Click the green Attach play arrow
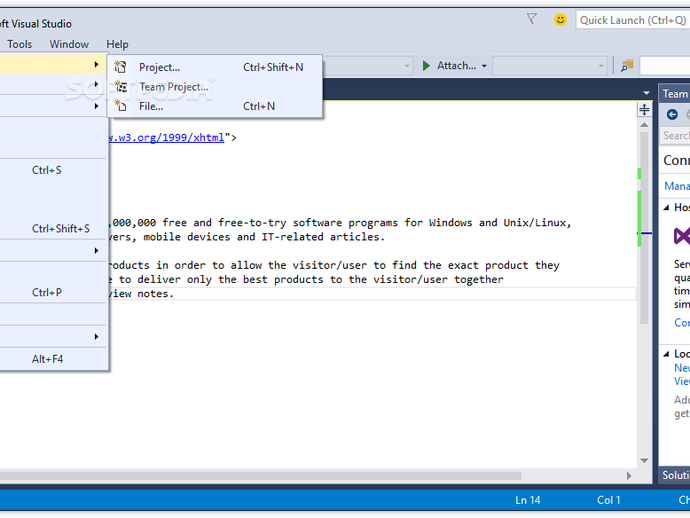Screen dimensions: 690x518 426,66
